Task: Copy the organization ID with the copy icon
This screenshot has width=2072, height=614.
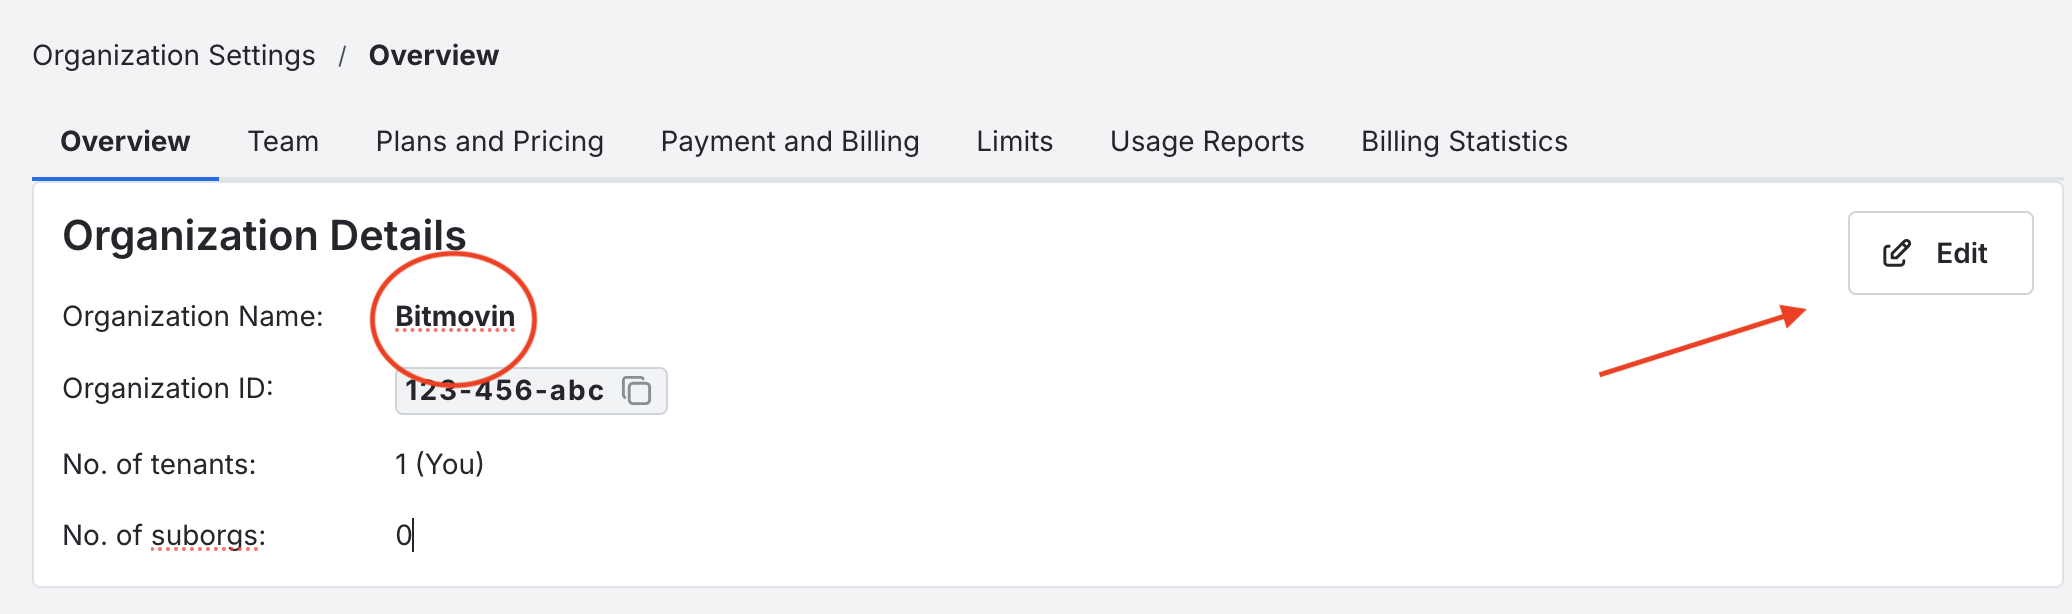Action: (x=637, y=390)
